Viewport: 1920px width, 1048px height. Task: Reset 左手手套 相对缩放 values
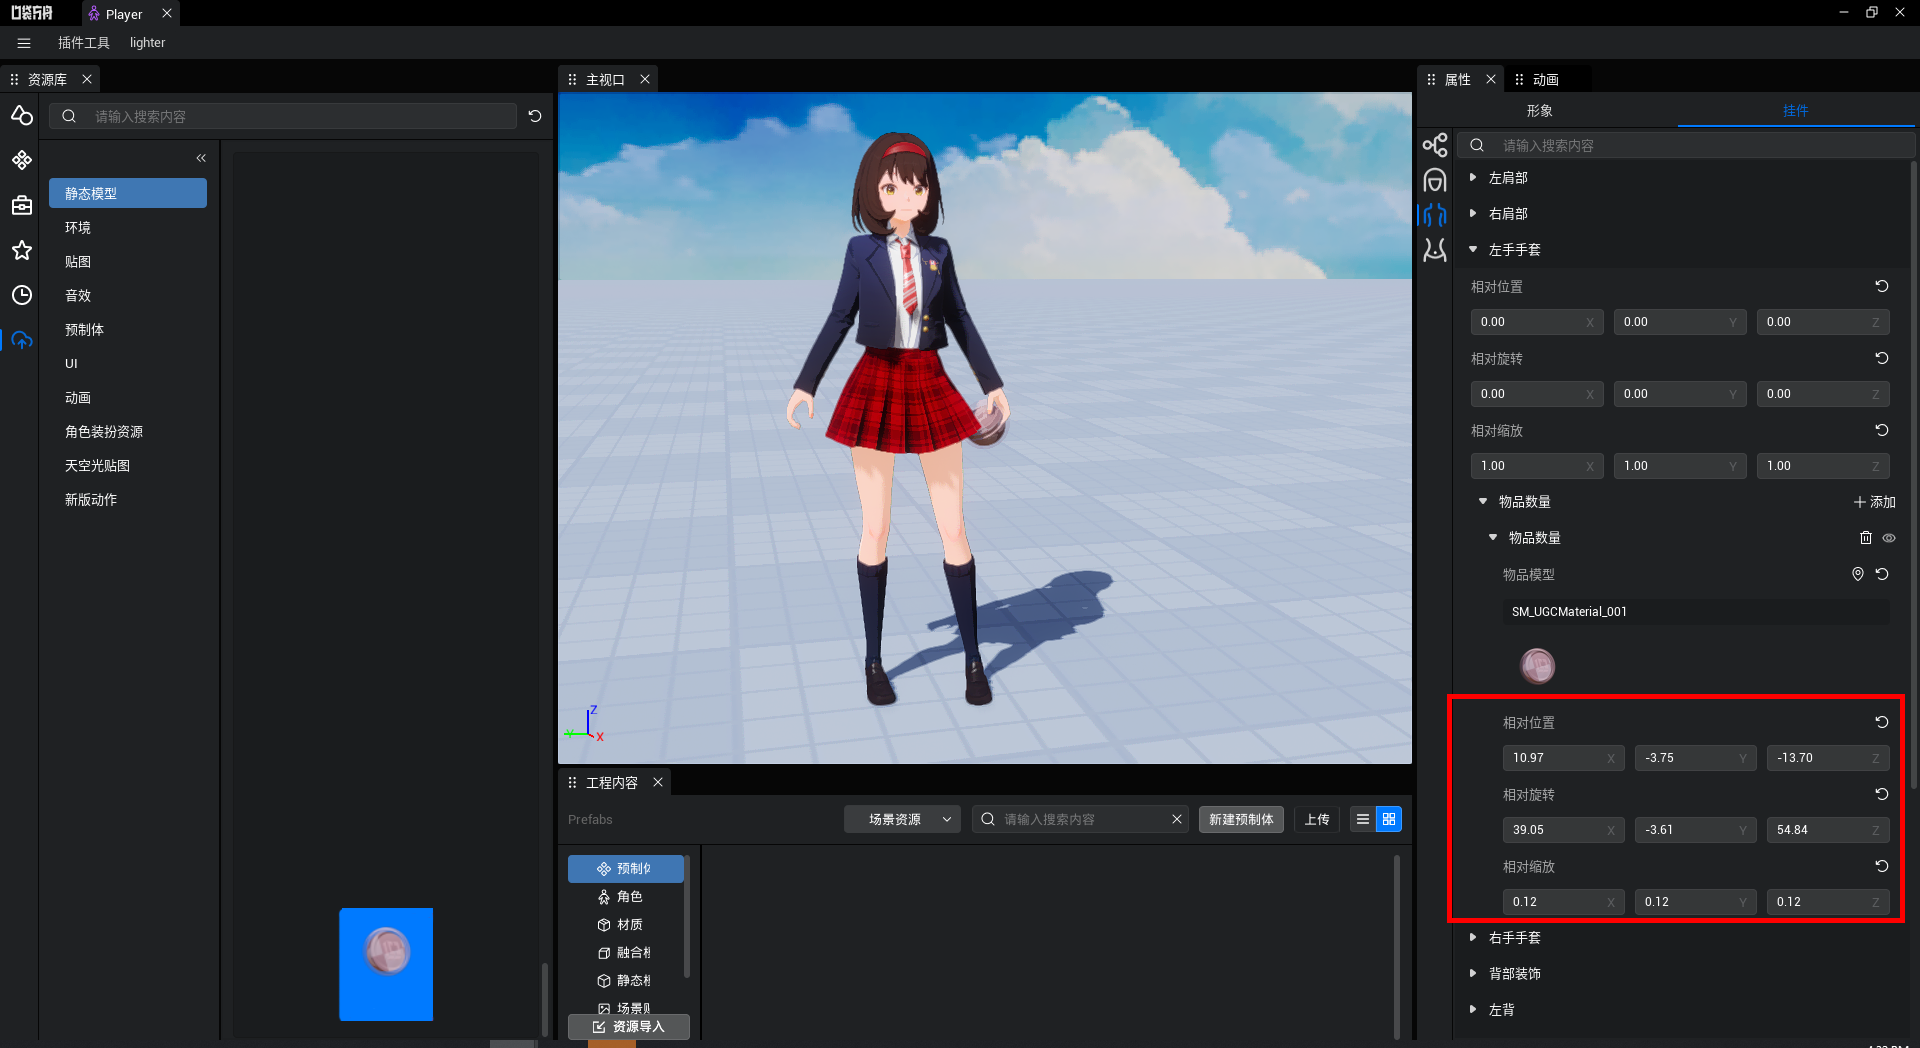tap(1881, 430)
